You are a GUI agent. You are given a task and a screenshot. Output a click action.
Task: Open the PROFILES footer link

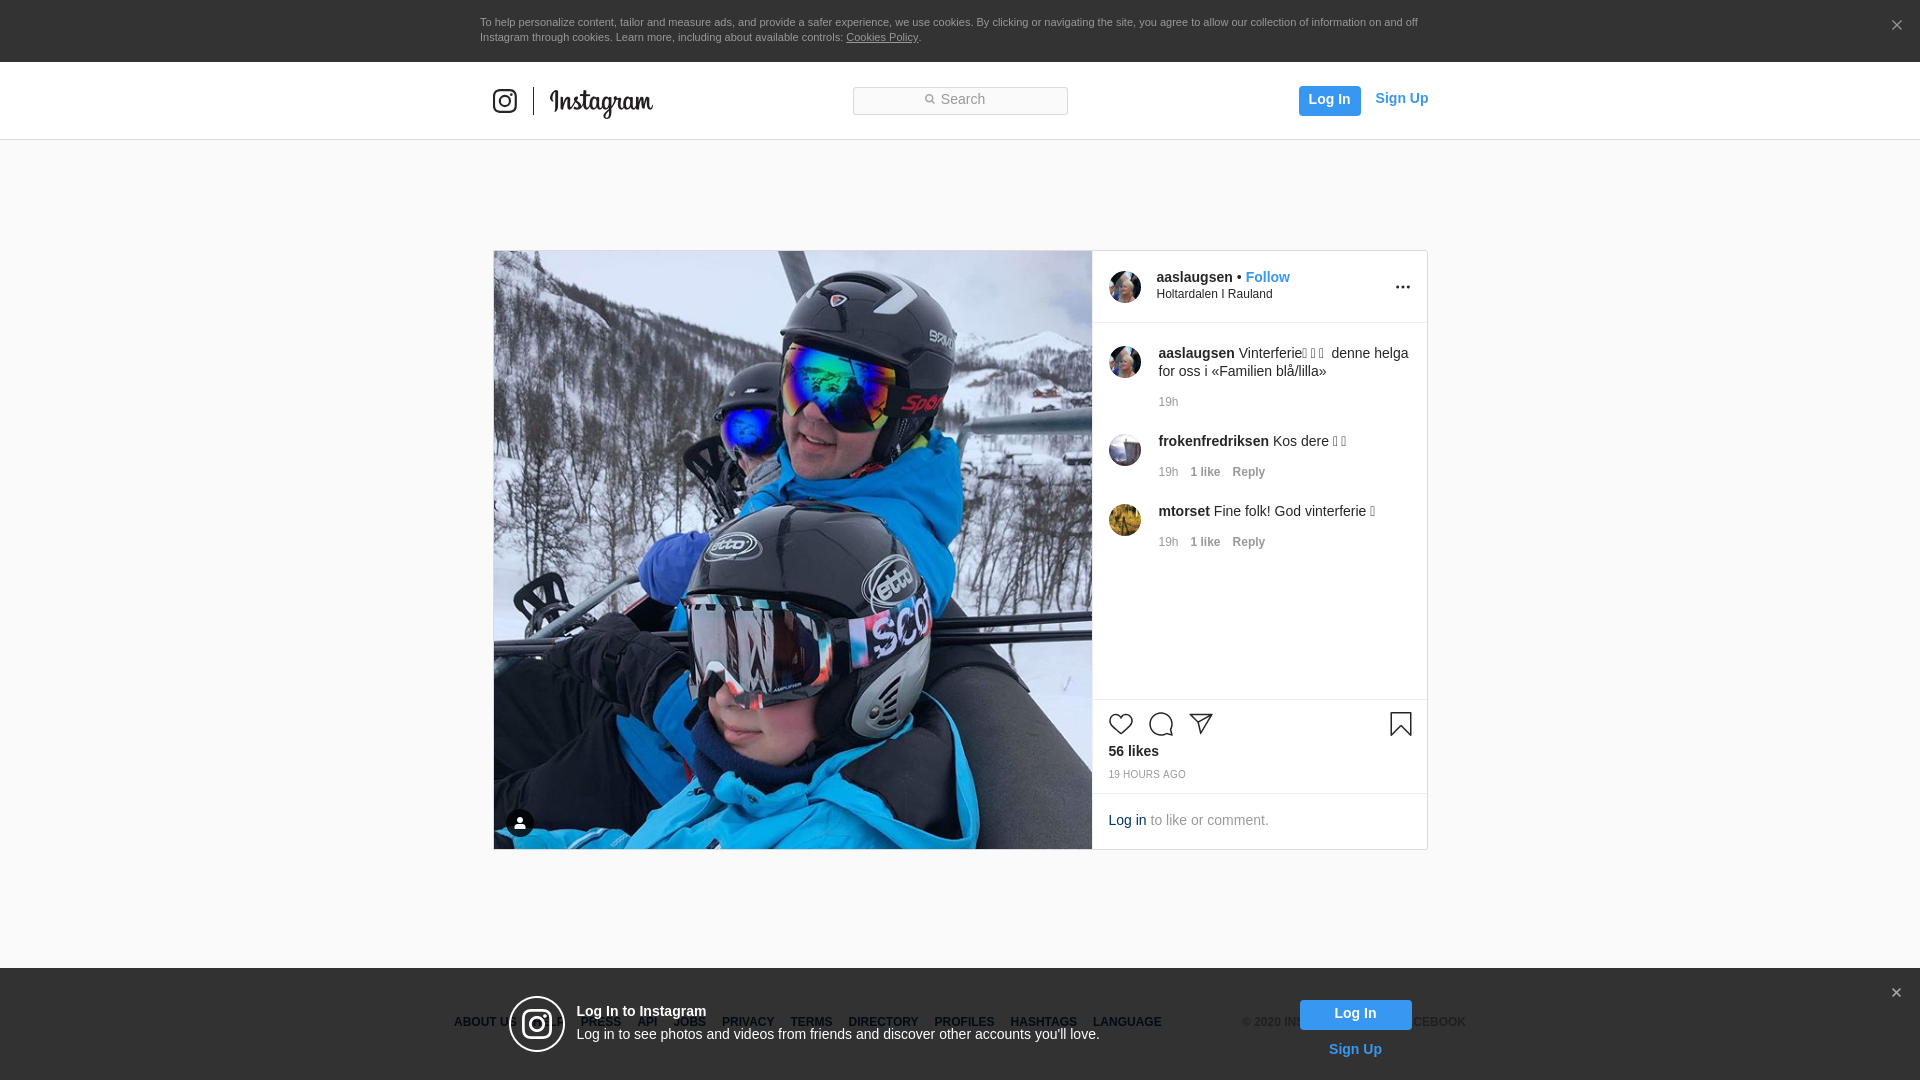pos(964,1022)
